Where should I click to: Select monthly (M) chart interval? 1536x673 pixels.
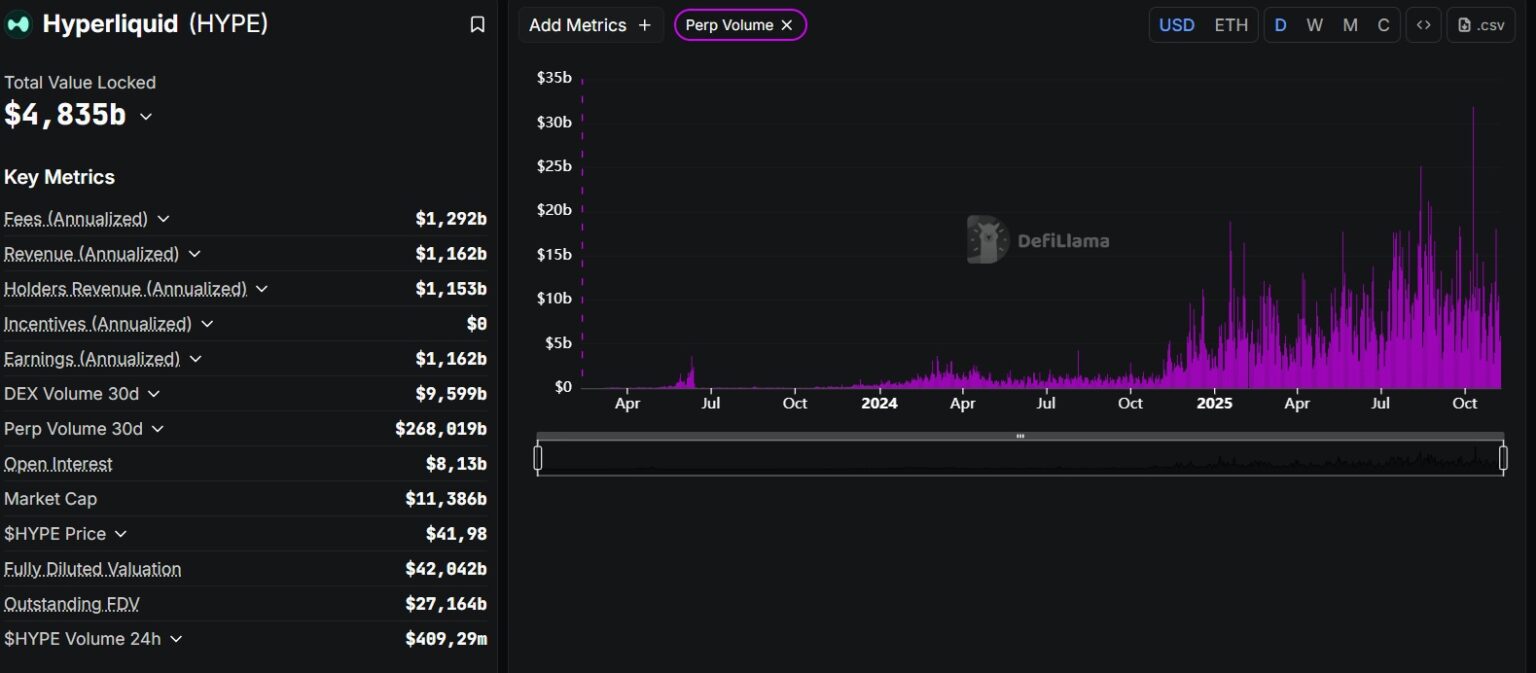[x=1350, y=25]
